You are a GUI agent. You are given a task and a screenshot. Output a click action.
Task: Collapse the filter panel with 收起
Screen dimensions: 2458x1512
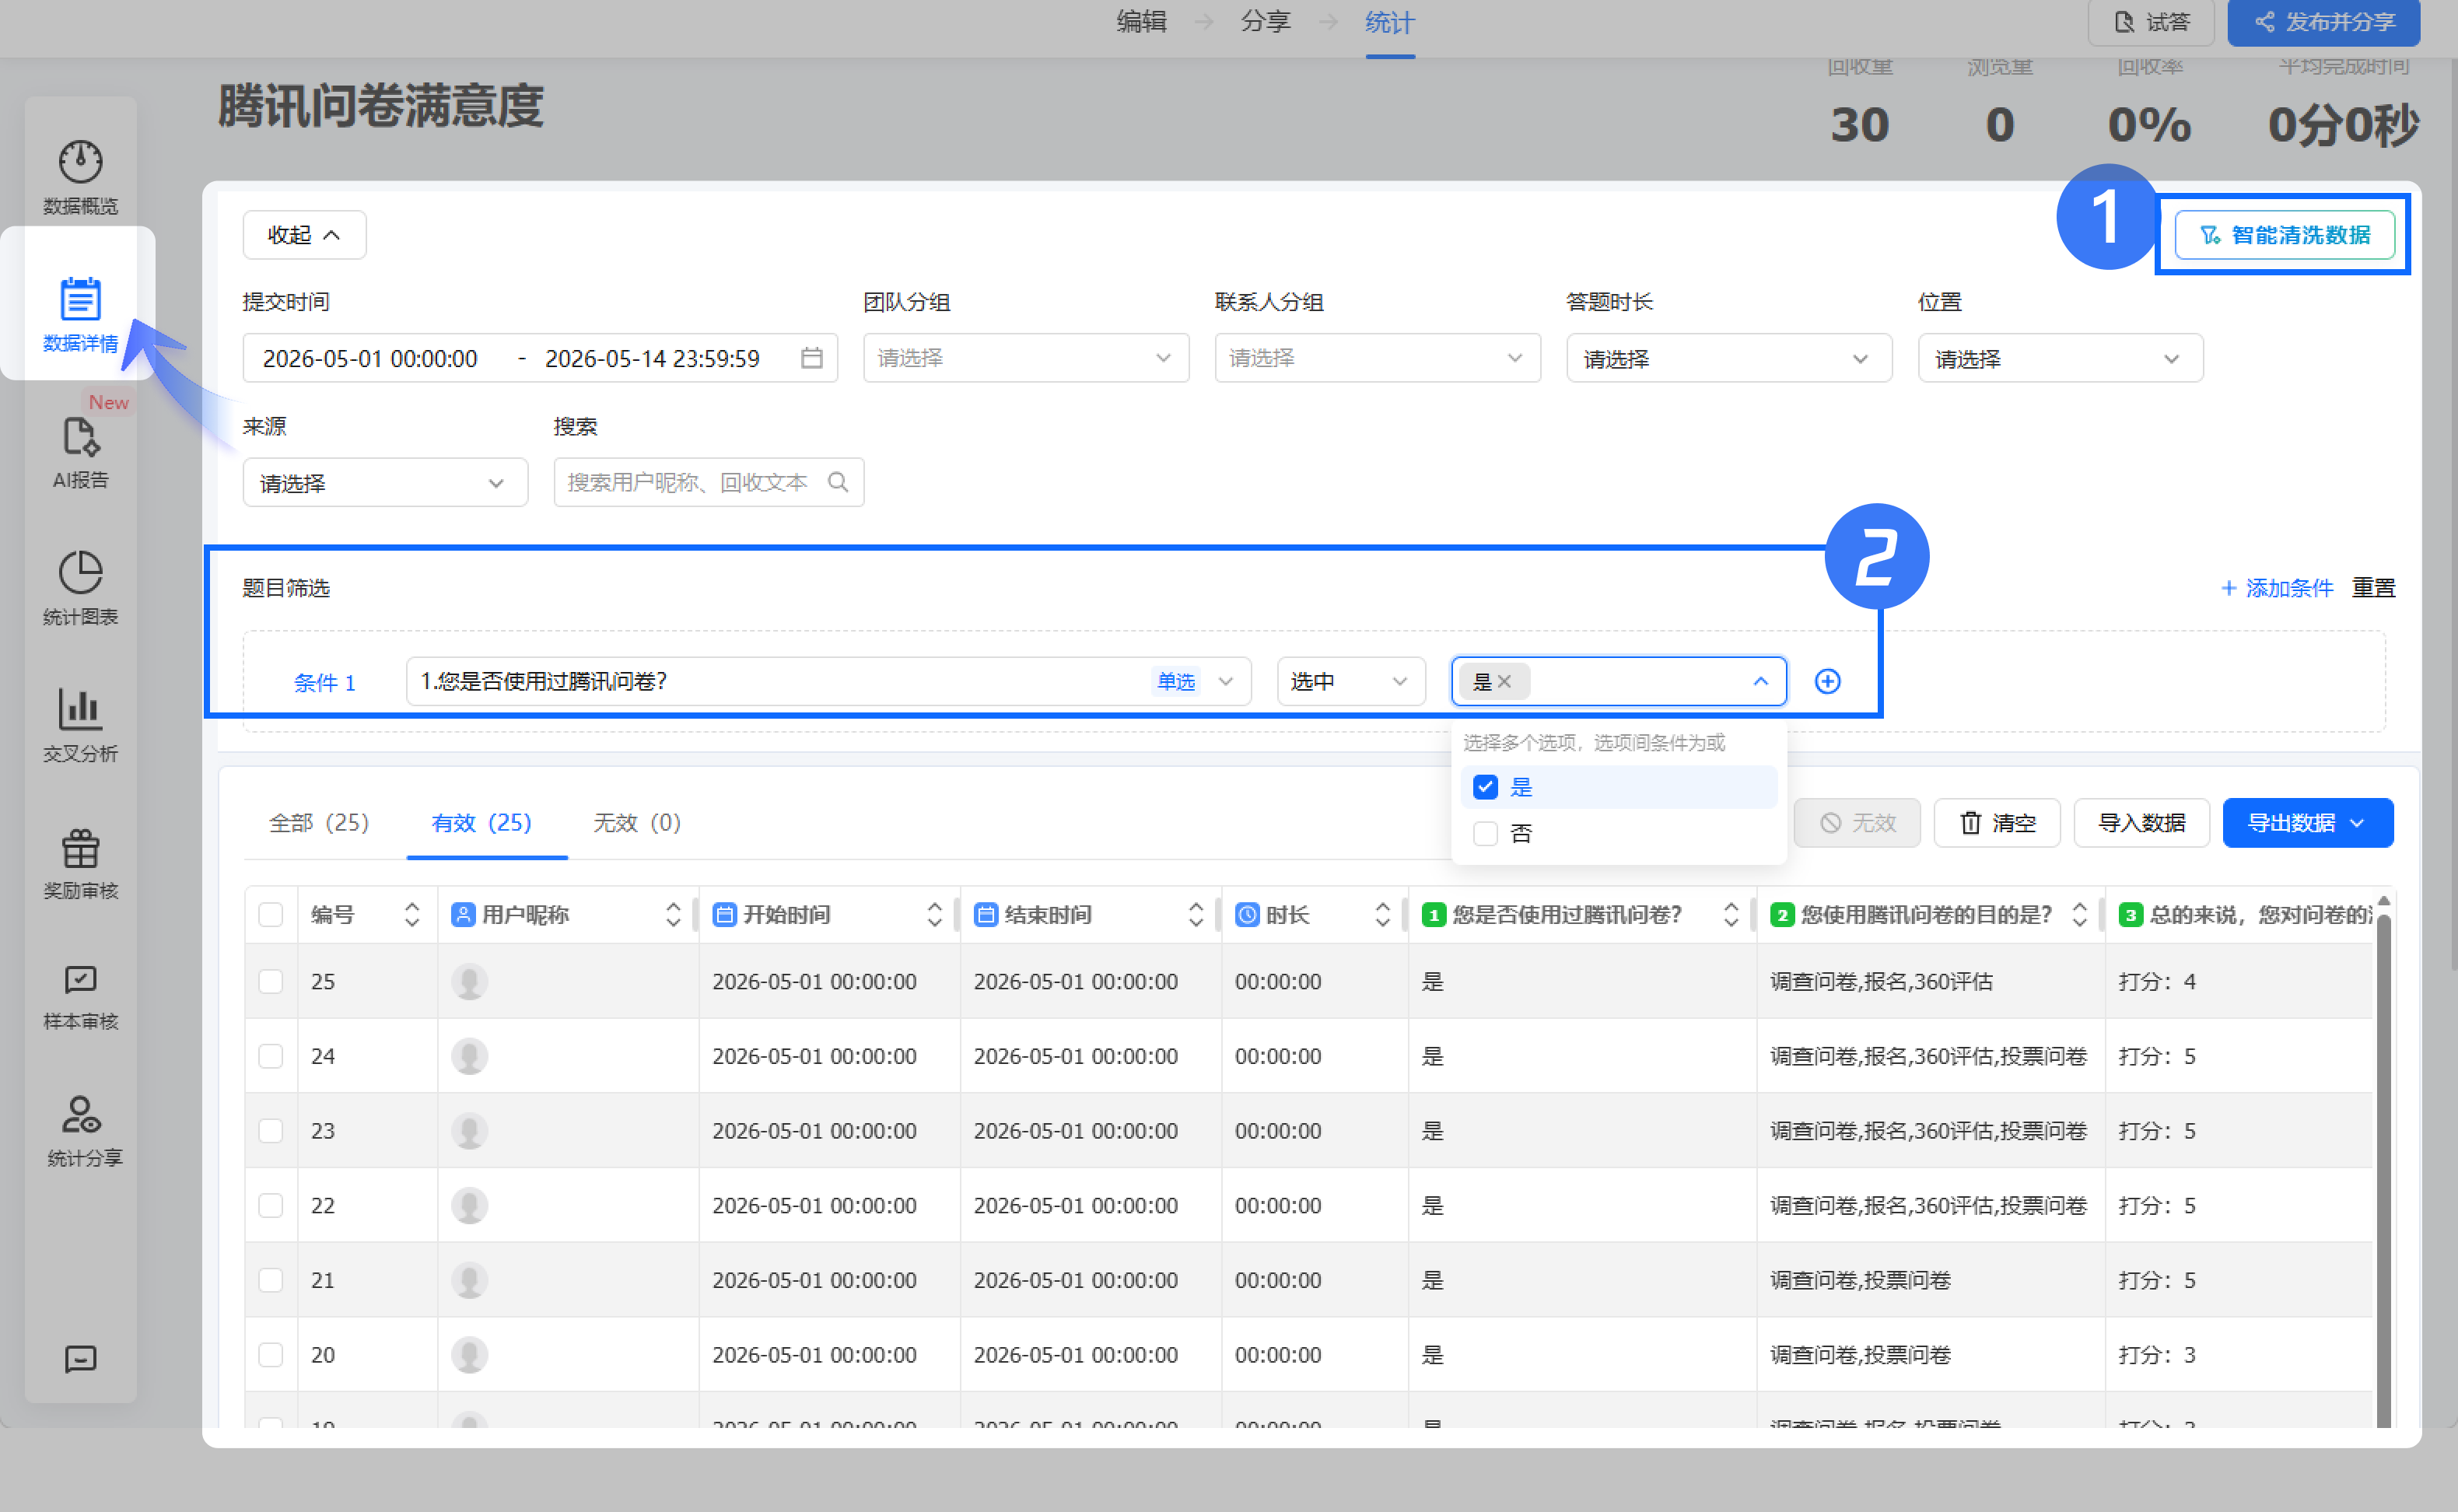304,235
